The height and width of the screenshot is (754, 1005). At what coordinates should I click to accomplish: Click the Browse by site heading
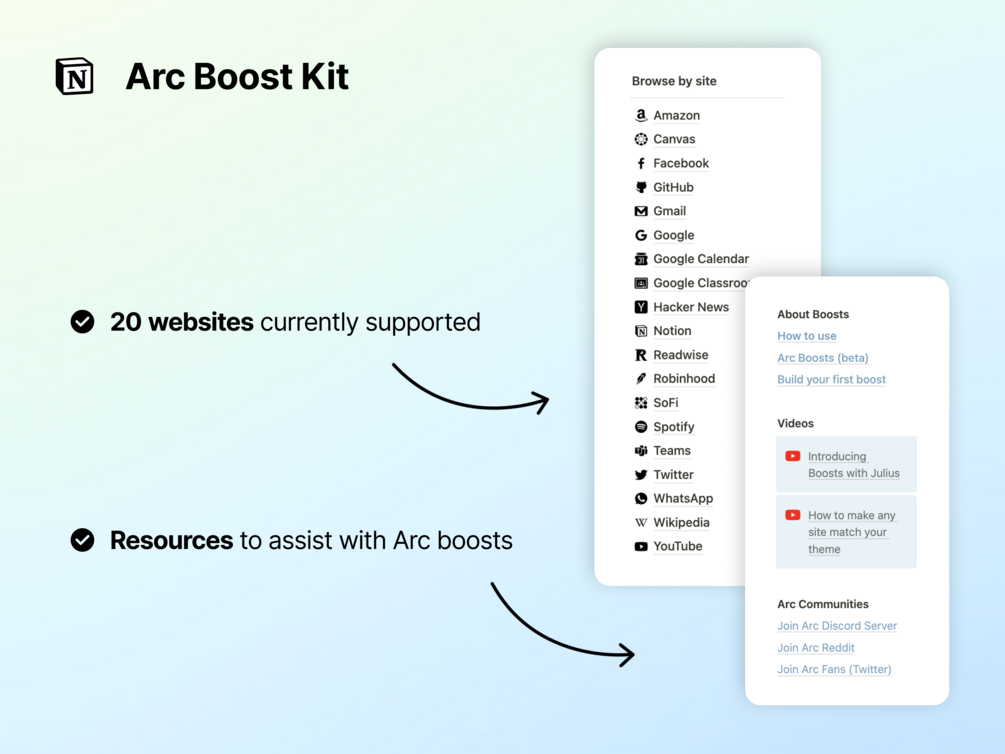pos(674,81)
